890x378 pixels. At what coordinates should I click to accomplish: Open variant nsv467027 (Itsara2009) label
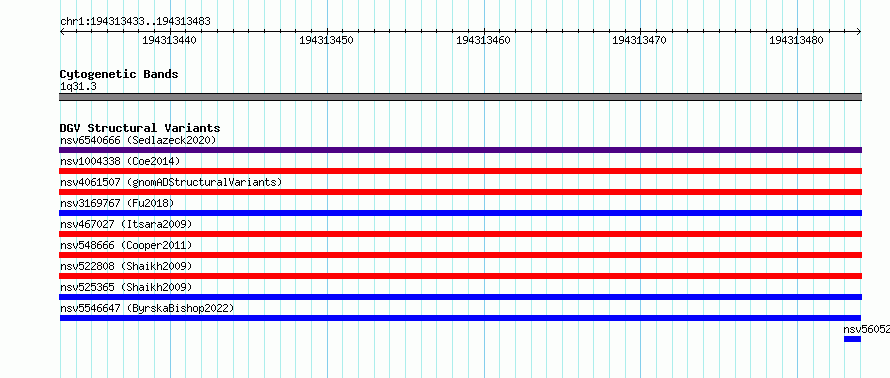(x=126, y=224)
